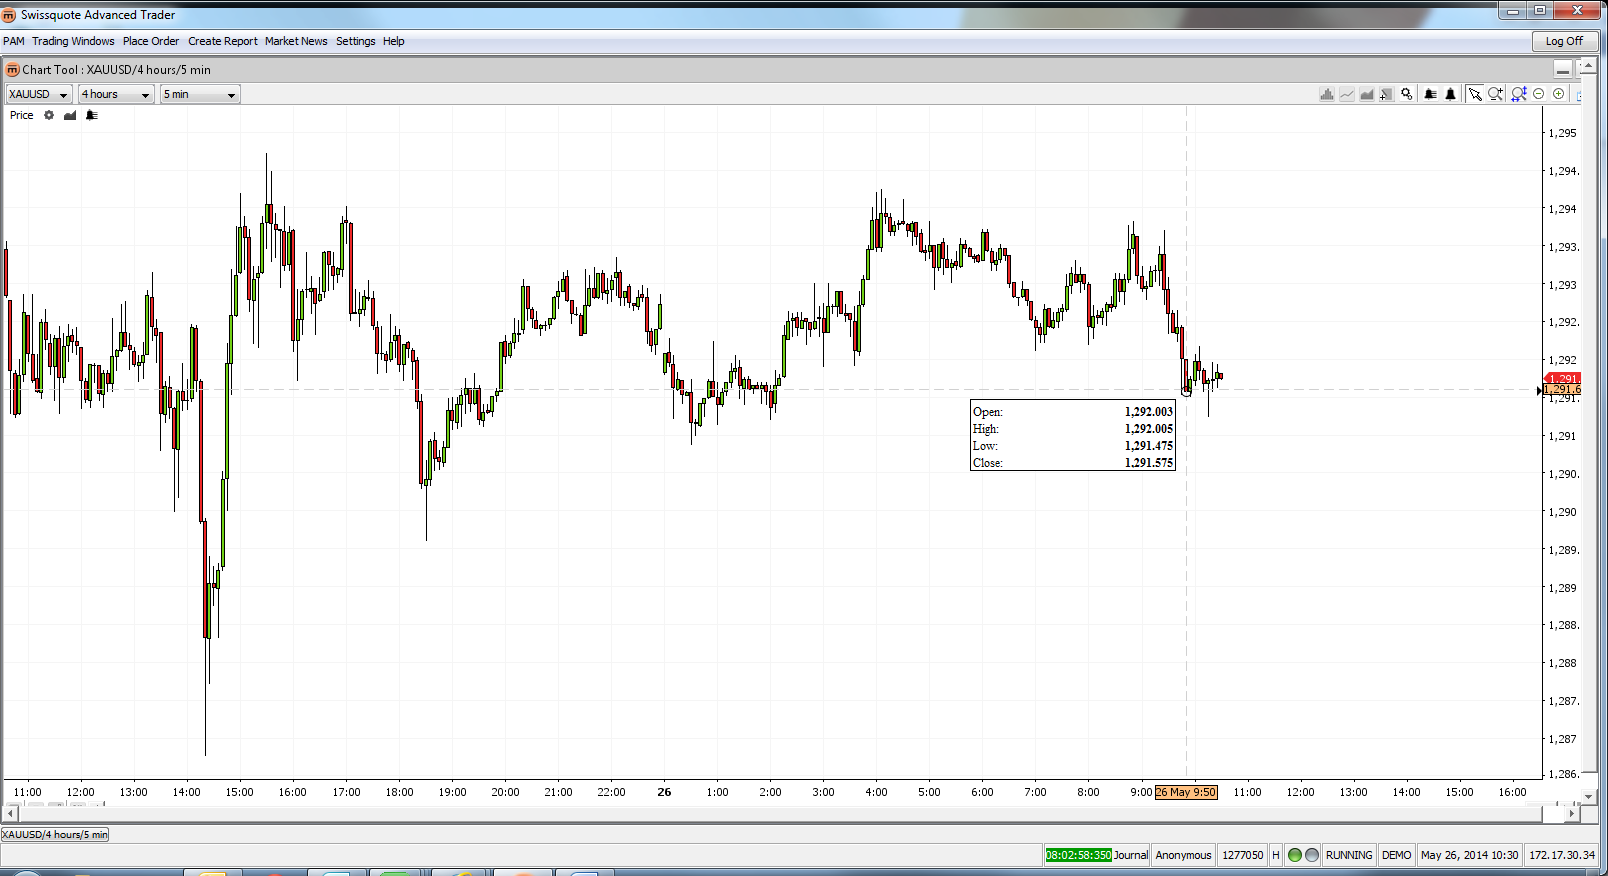Click the gray status indicator light
This screenshot has width=1608, height=876.
click(x=1312, y=855)
